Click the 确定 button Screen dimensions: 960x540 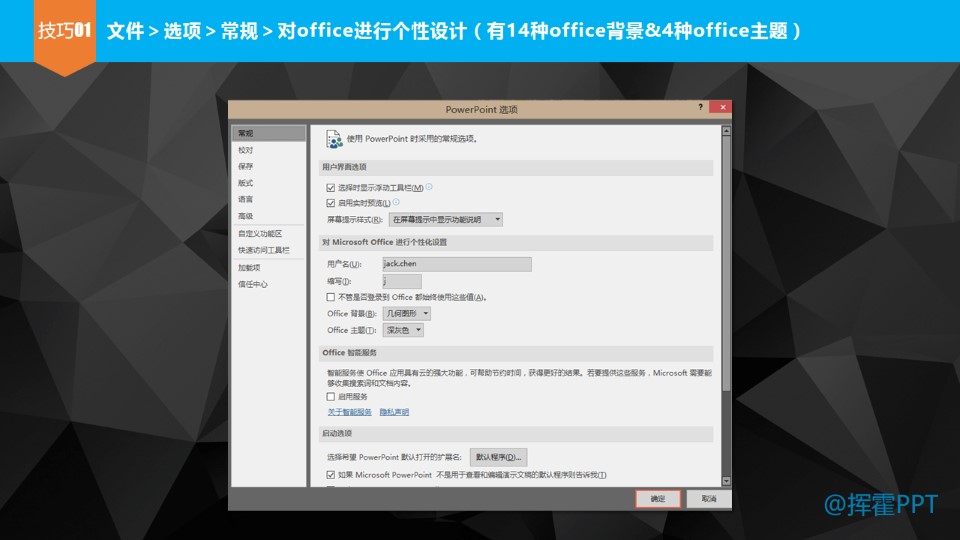pos(657,498)
